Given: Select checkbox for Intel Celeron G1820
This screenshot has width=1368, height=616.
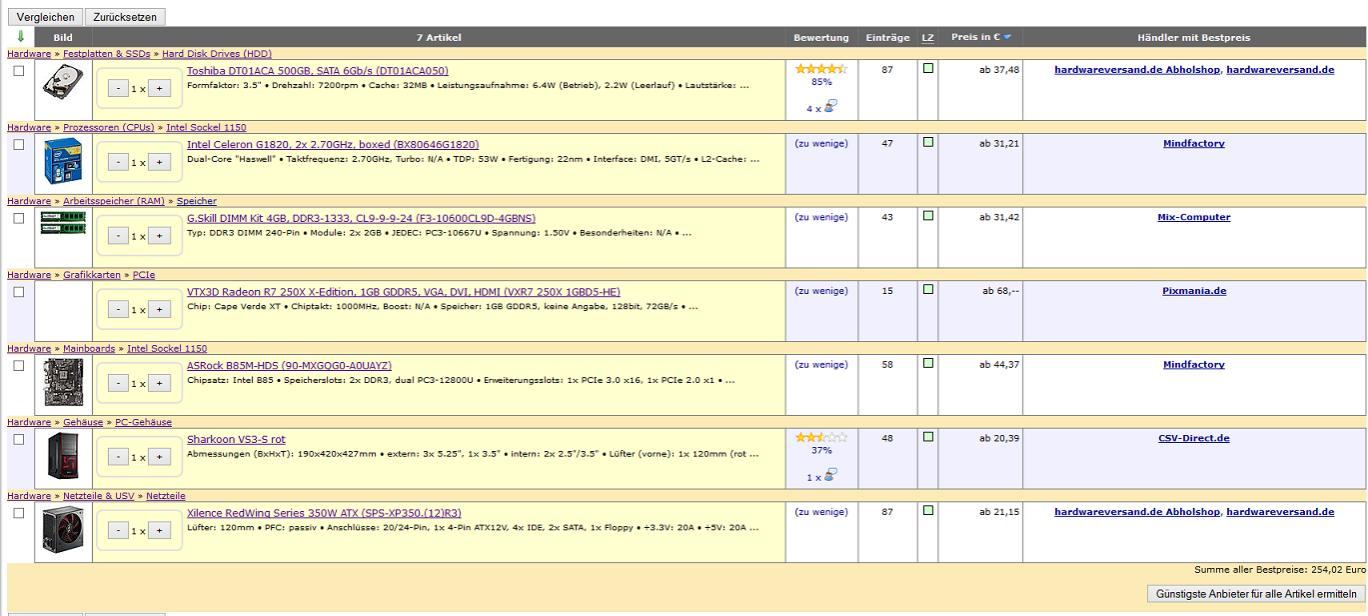Looking at the screenshot, I should [x=18, y=144].
